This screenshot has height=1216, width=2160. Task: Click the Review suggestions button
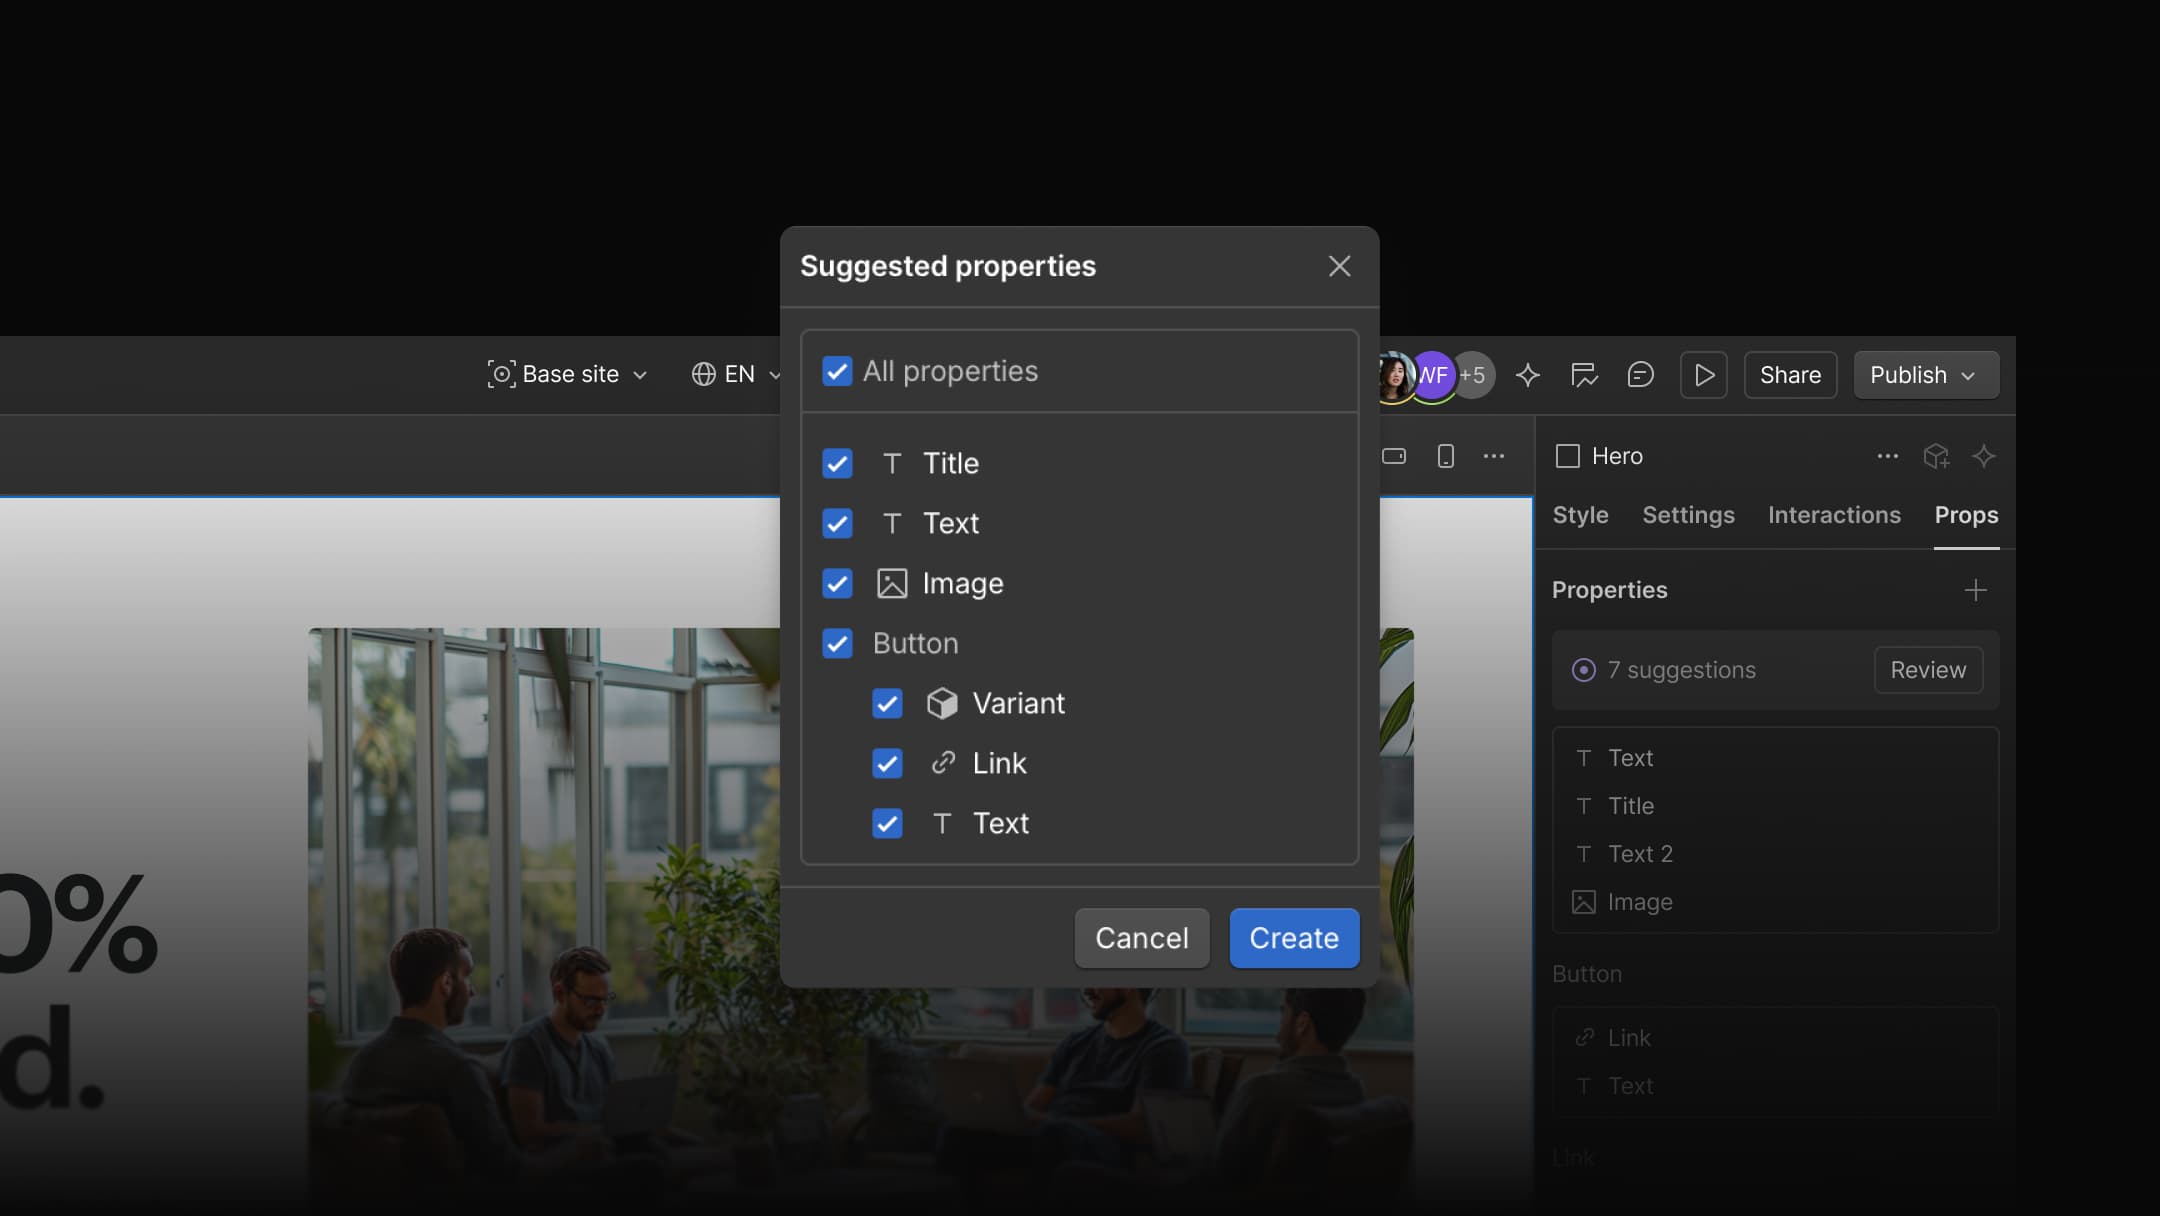(x=1927, y=670)
